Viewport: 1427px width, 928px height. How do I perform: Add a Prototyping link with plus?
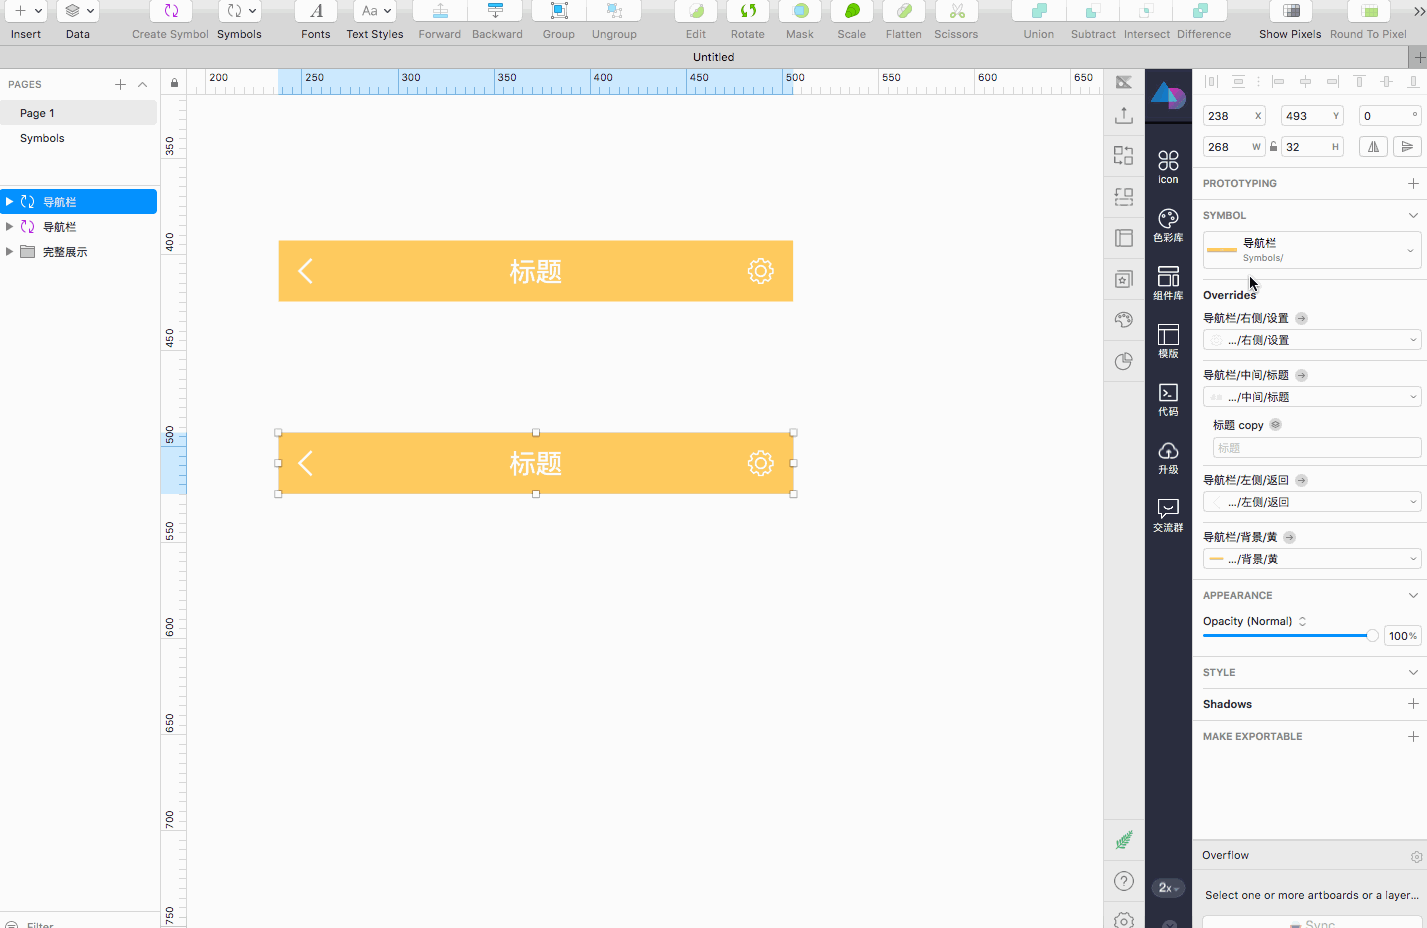pyautogui.click(x=1413, y=183)
